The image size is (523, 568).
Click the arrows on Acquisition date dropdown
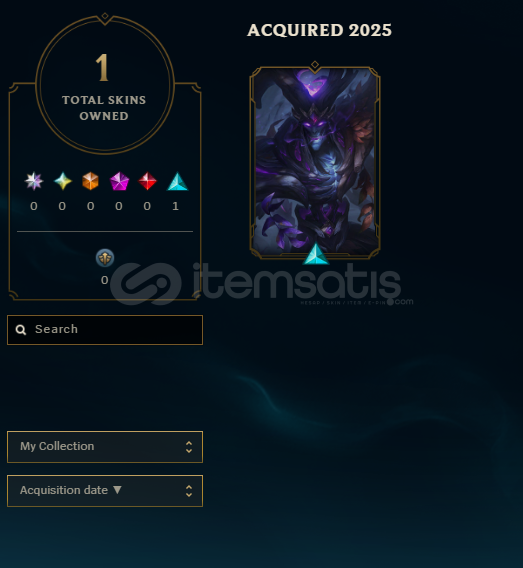point(189,491)
